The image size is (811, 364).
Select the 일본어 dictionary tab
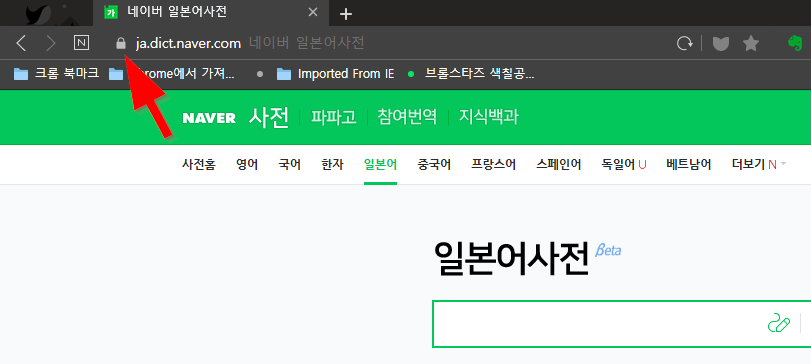coord(380,165)
